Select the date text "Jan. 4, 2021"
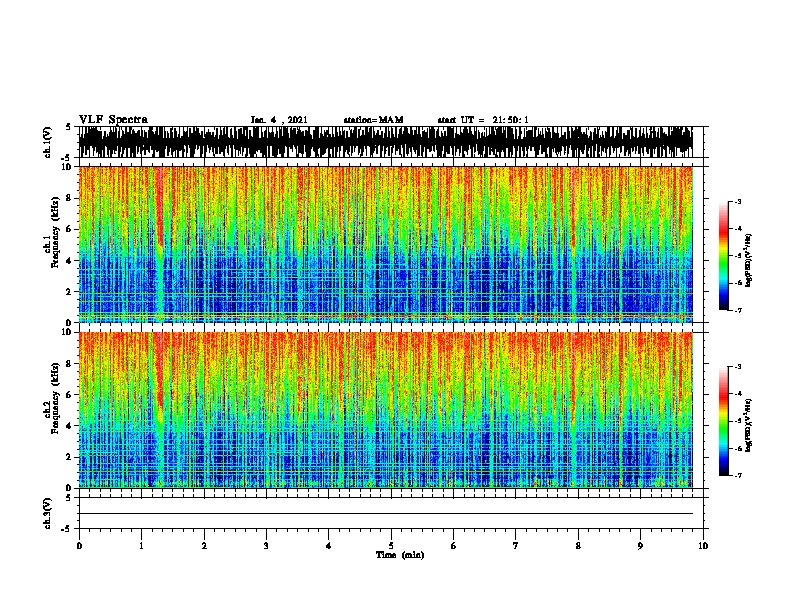This screenshot has width=792, height=612. [x=279, y=120]
